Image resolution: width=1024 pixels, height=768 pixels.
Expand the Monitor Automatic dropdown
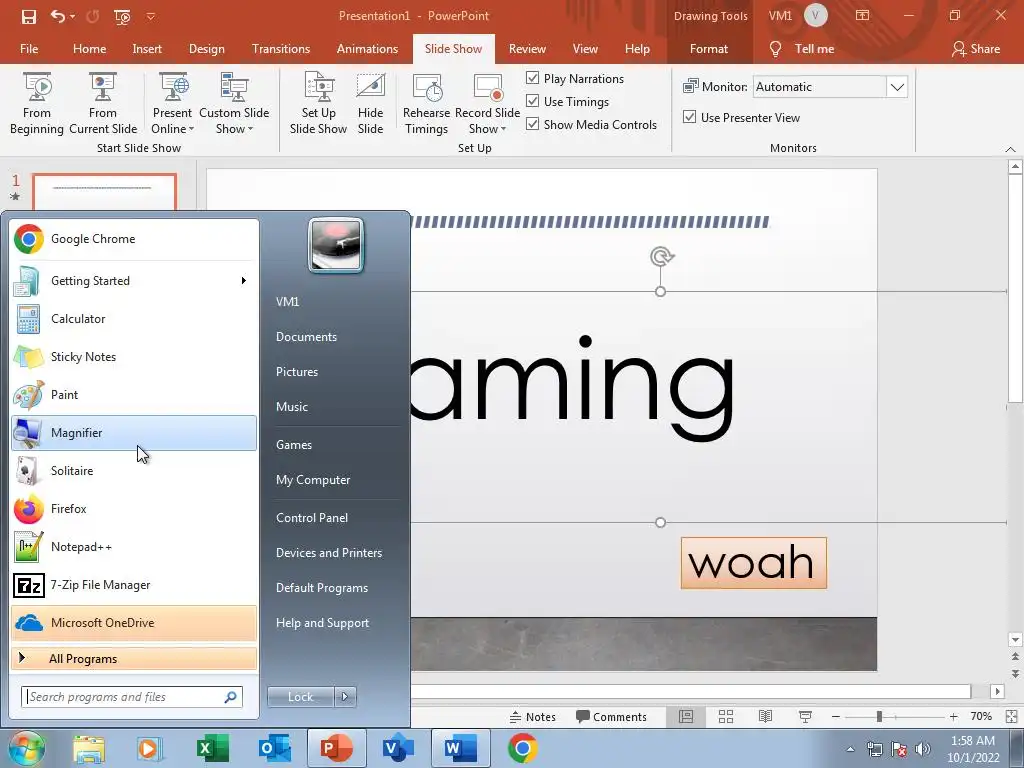coord(897,87)
